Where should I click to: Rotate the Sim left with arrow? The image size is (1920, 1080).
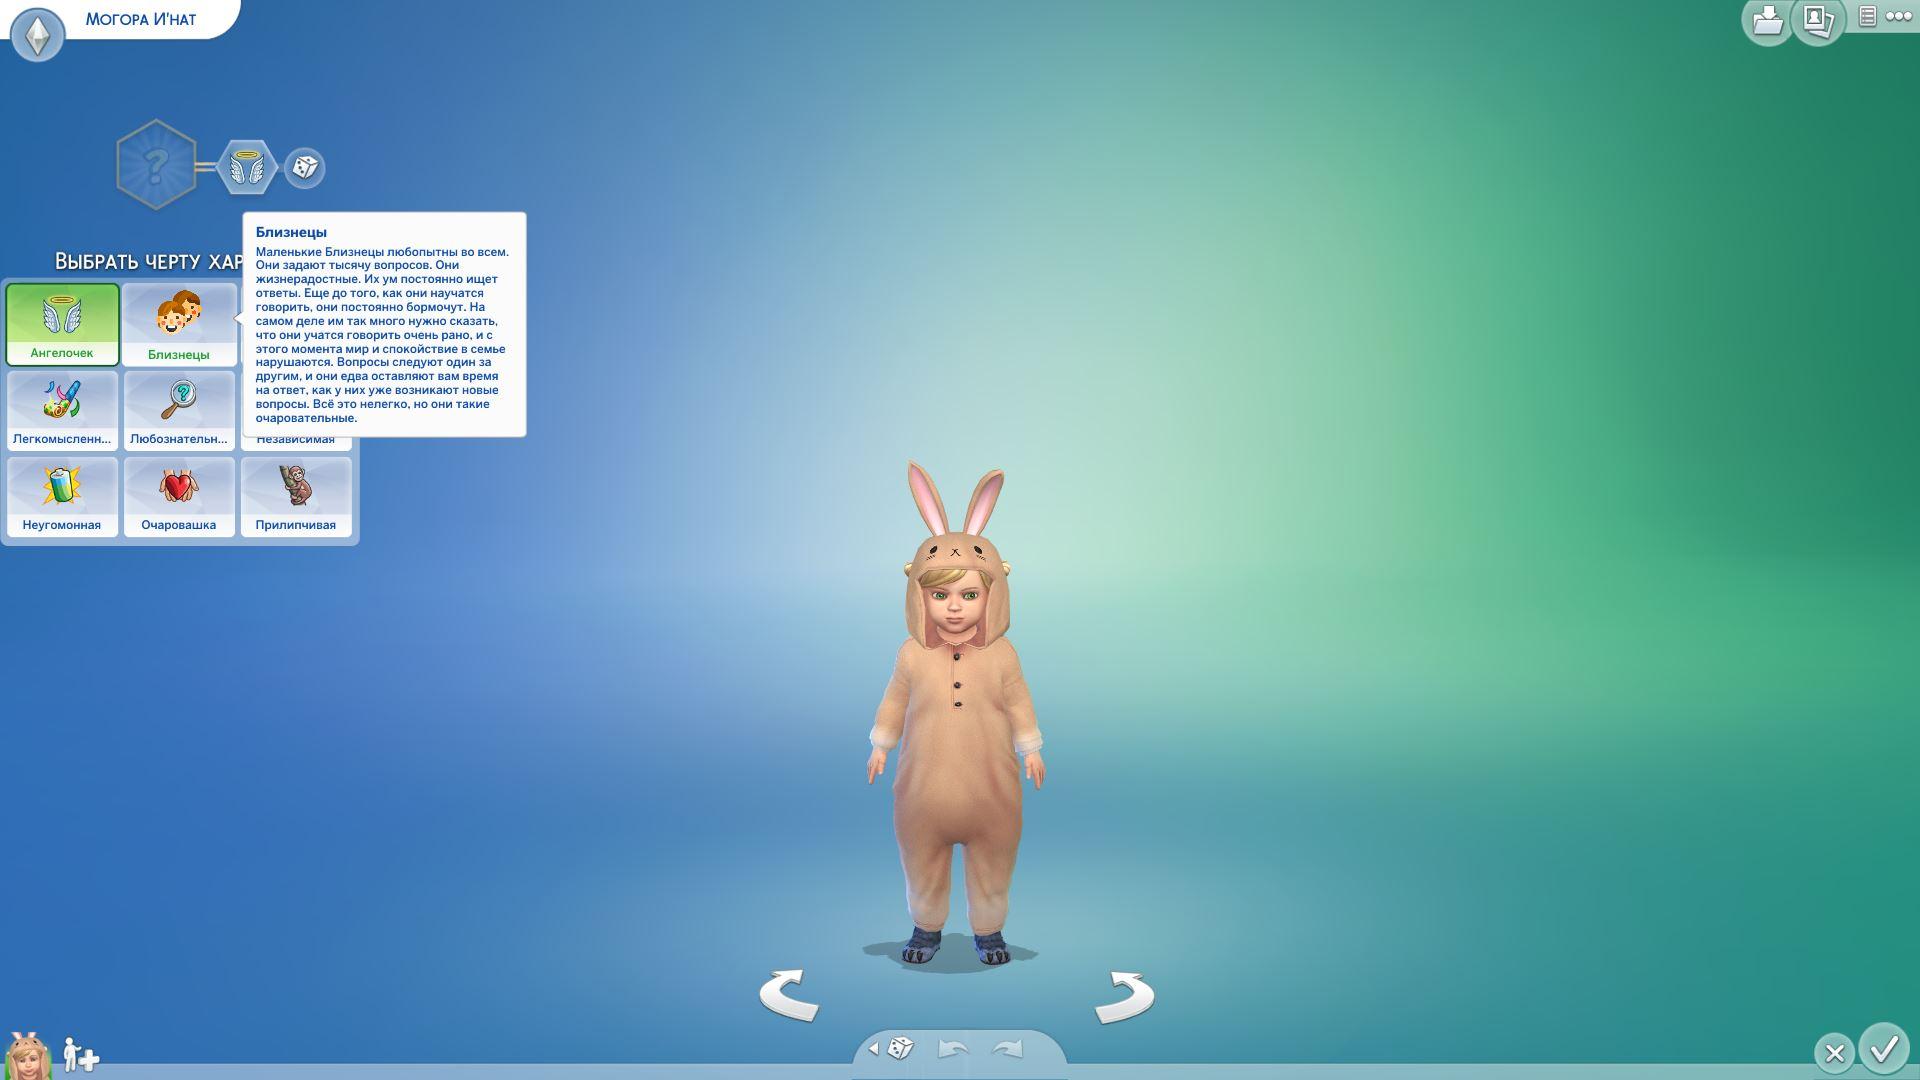(x=789, y=995)
